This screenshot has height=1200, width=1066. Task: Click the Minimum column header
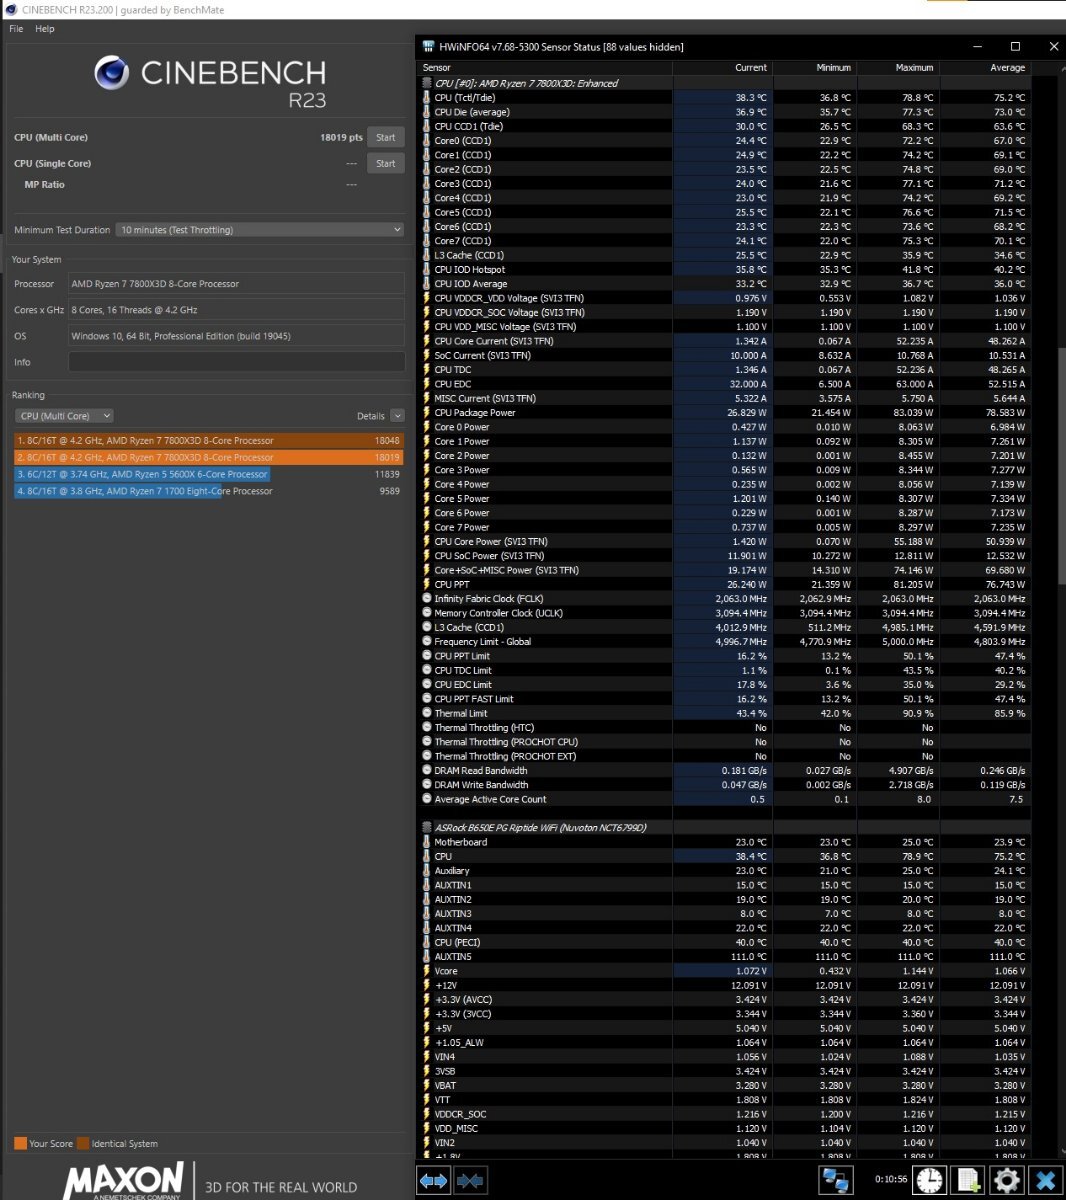814,68
